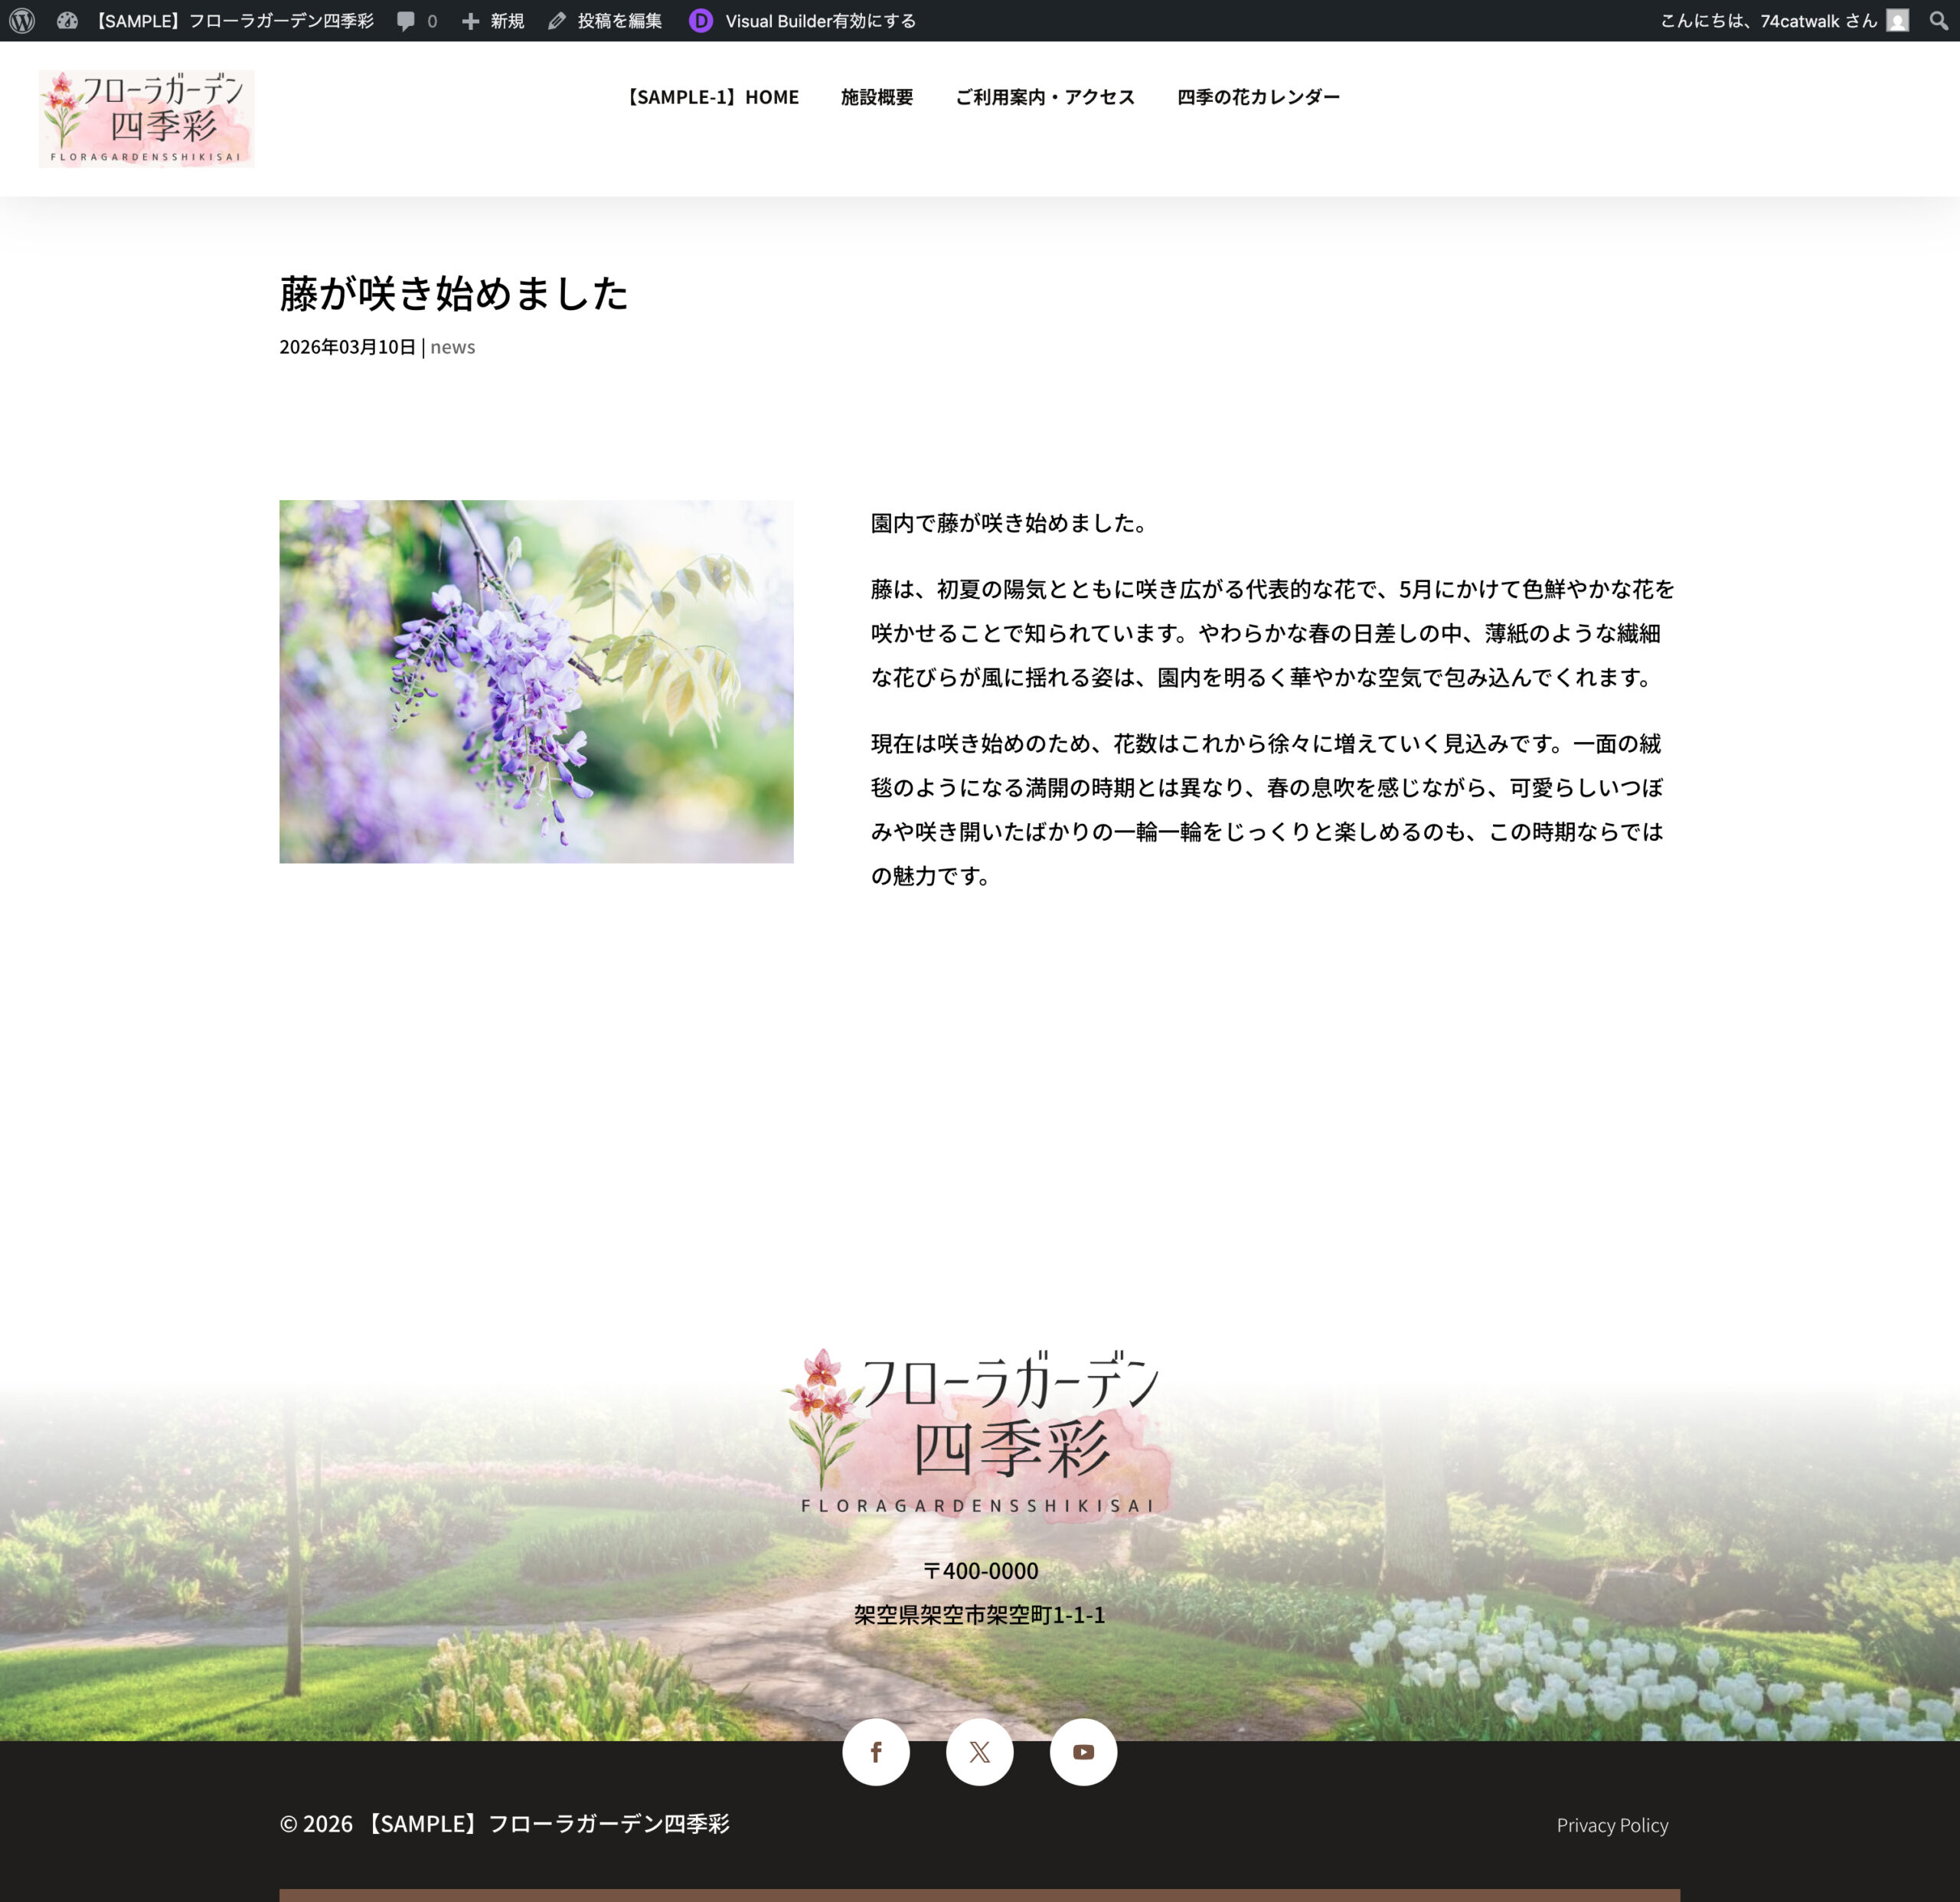This screenshot has width=1960, height=1902.
Task: Open the Facebook social icon
Action: coord(876,1752)
